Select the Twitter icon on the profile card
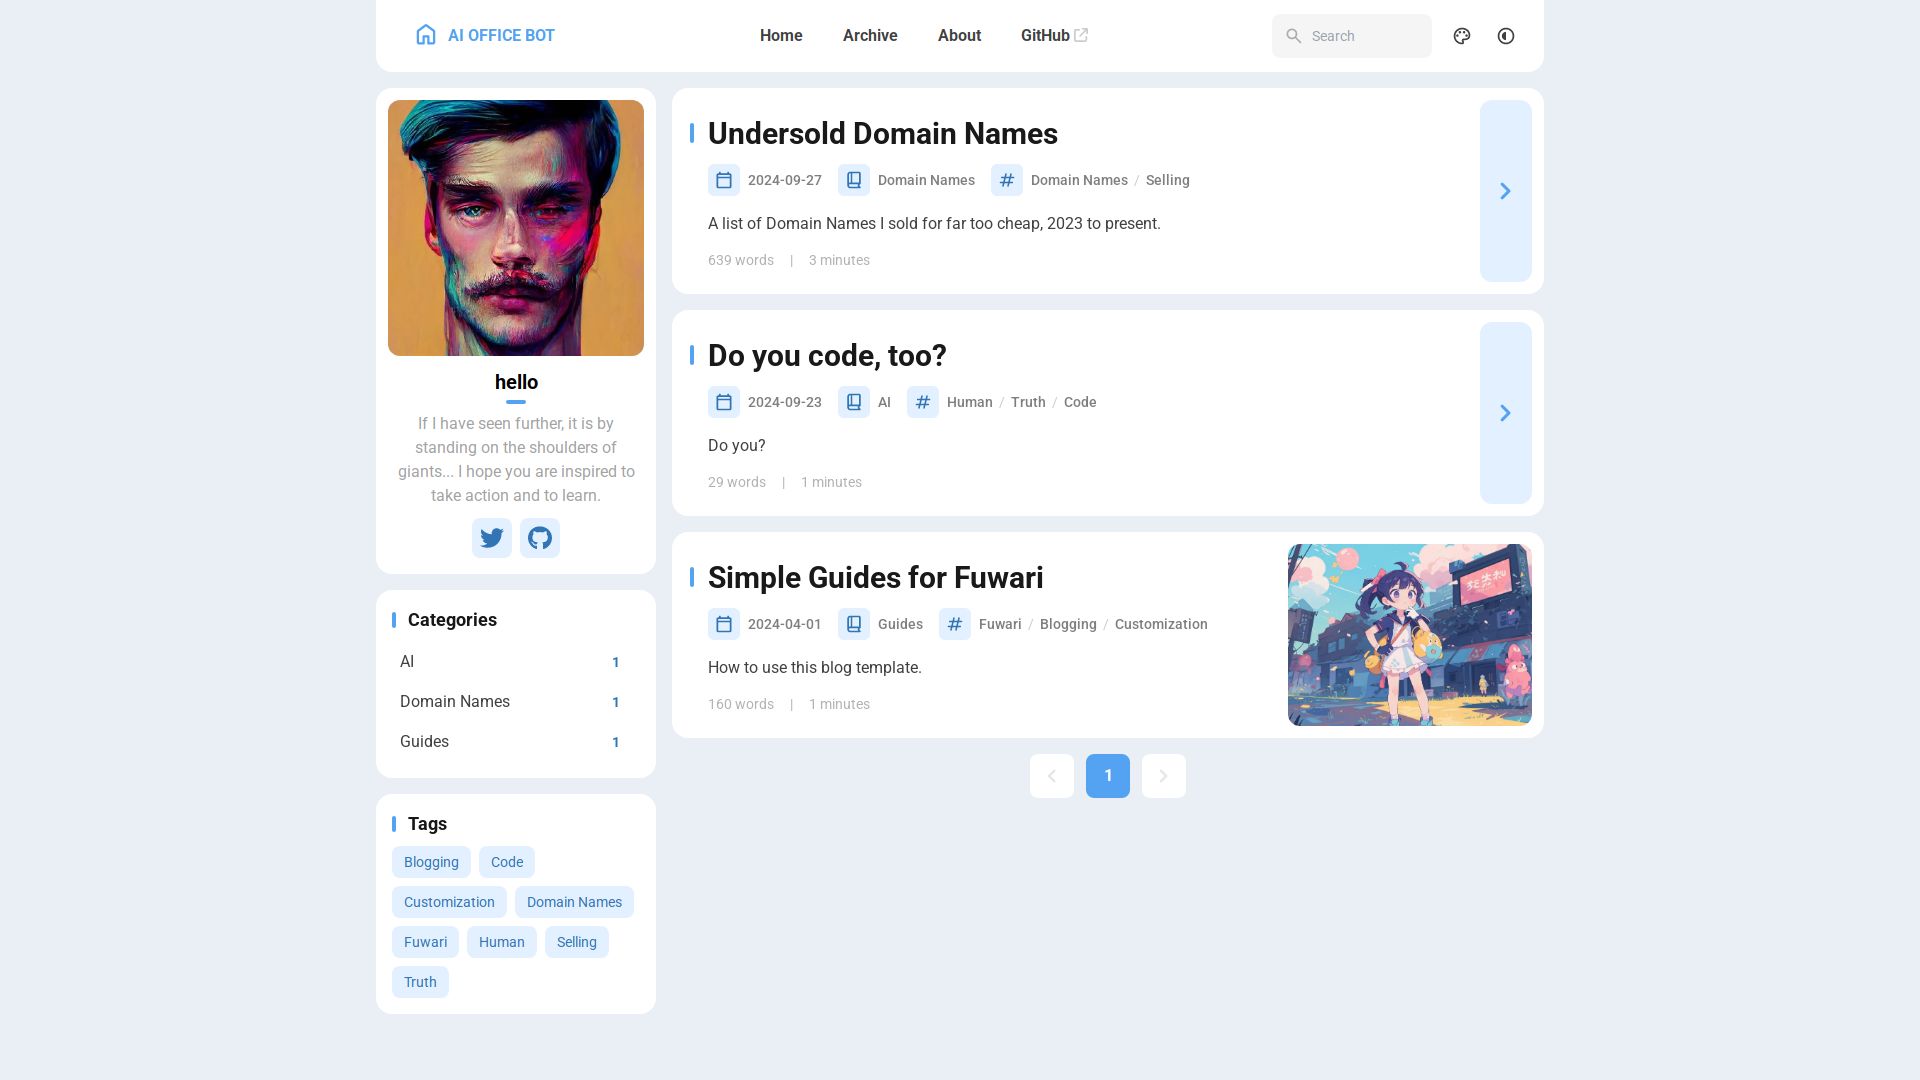Viewport: 1920px width, 1080px height. (x=491, y=538)
